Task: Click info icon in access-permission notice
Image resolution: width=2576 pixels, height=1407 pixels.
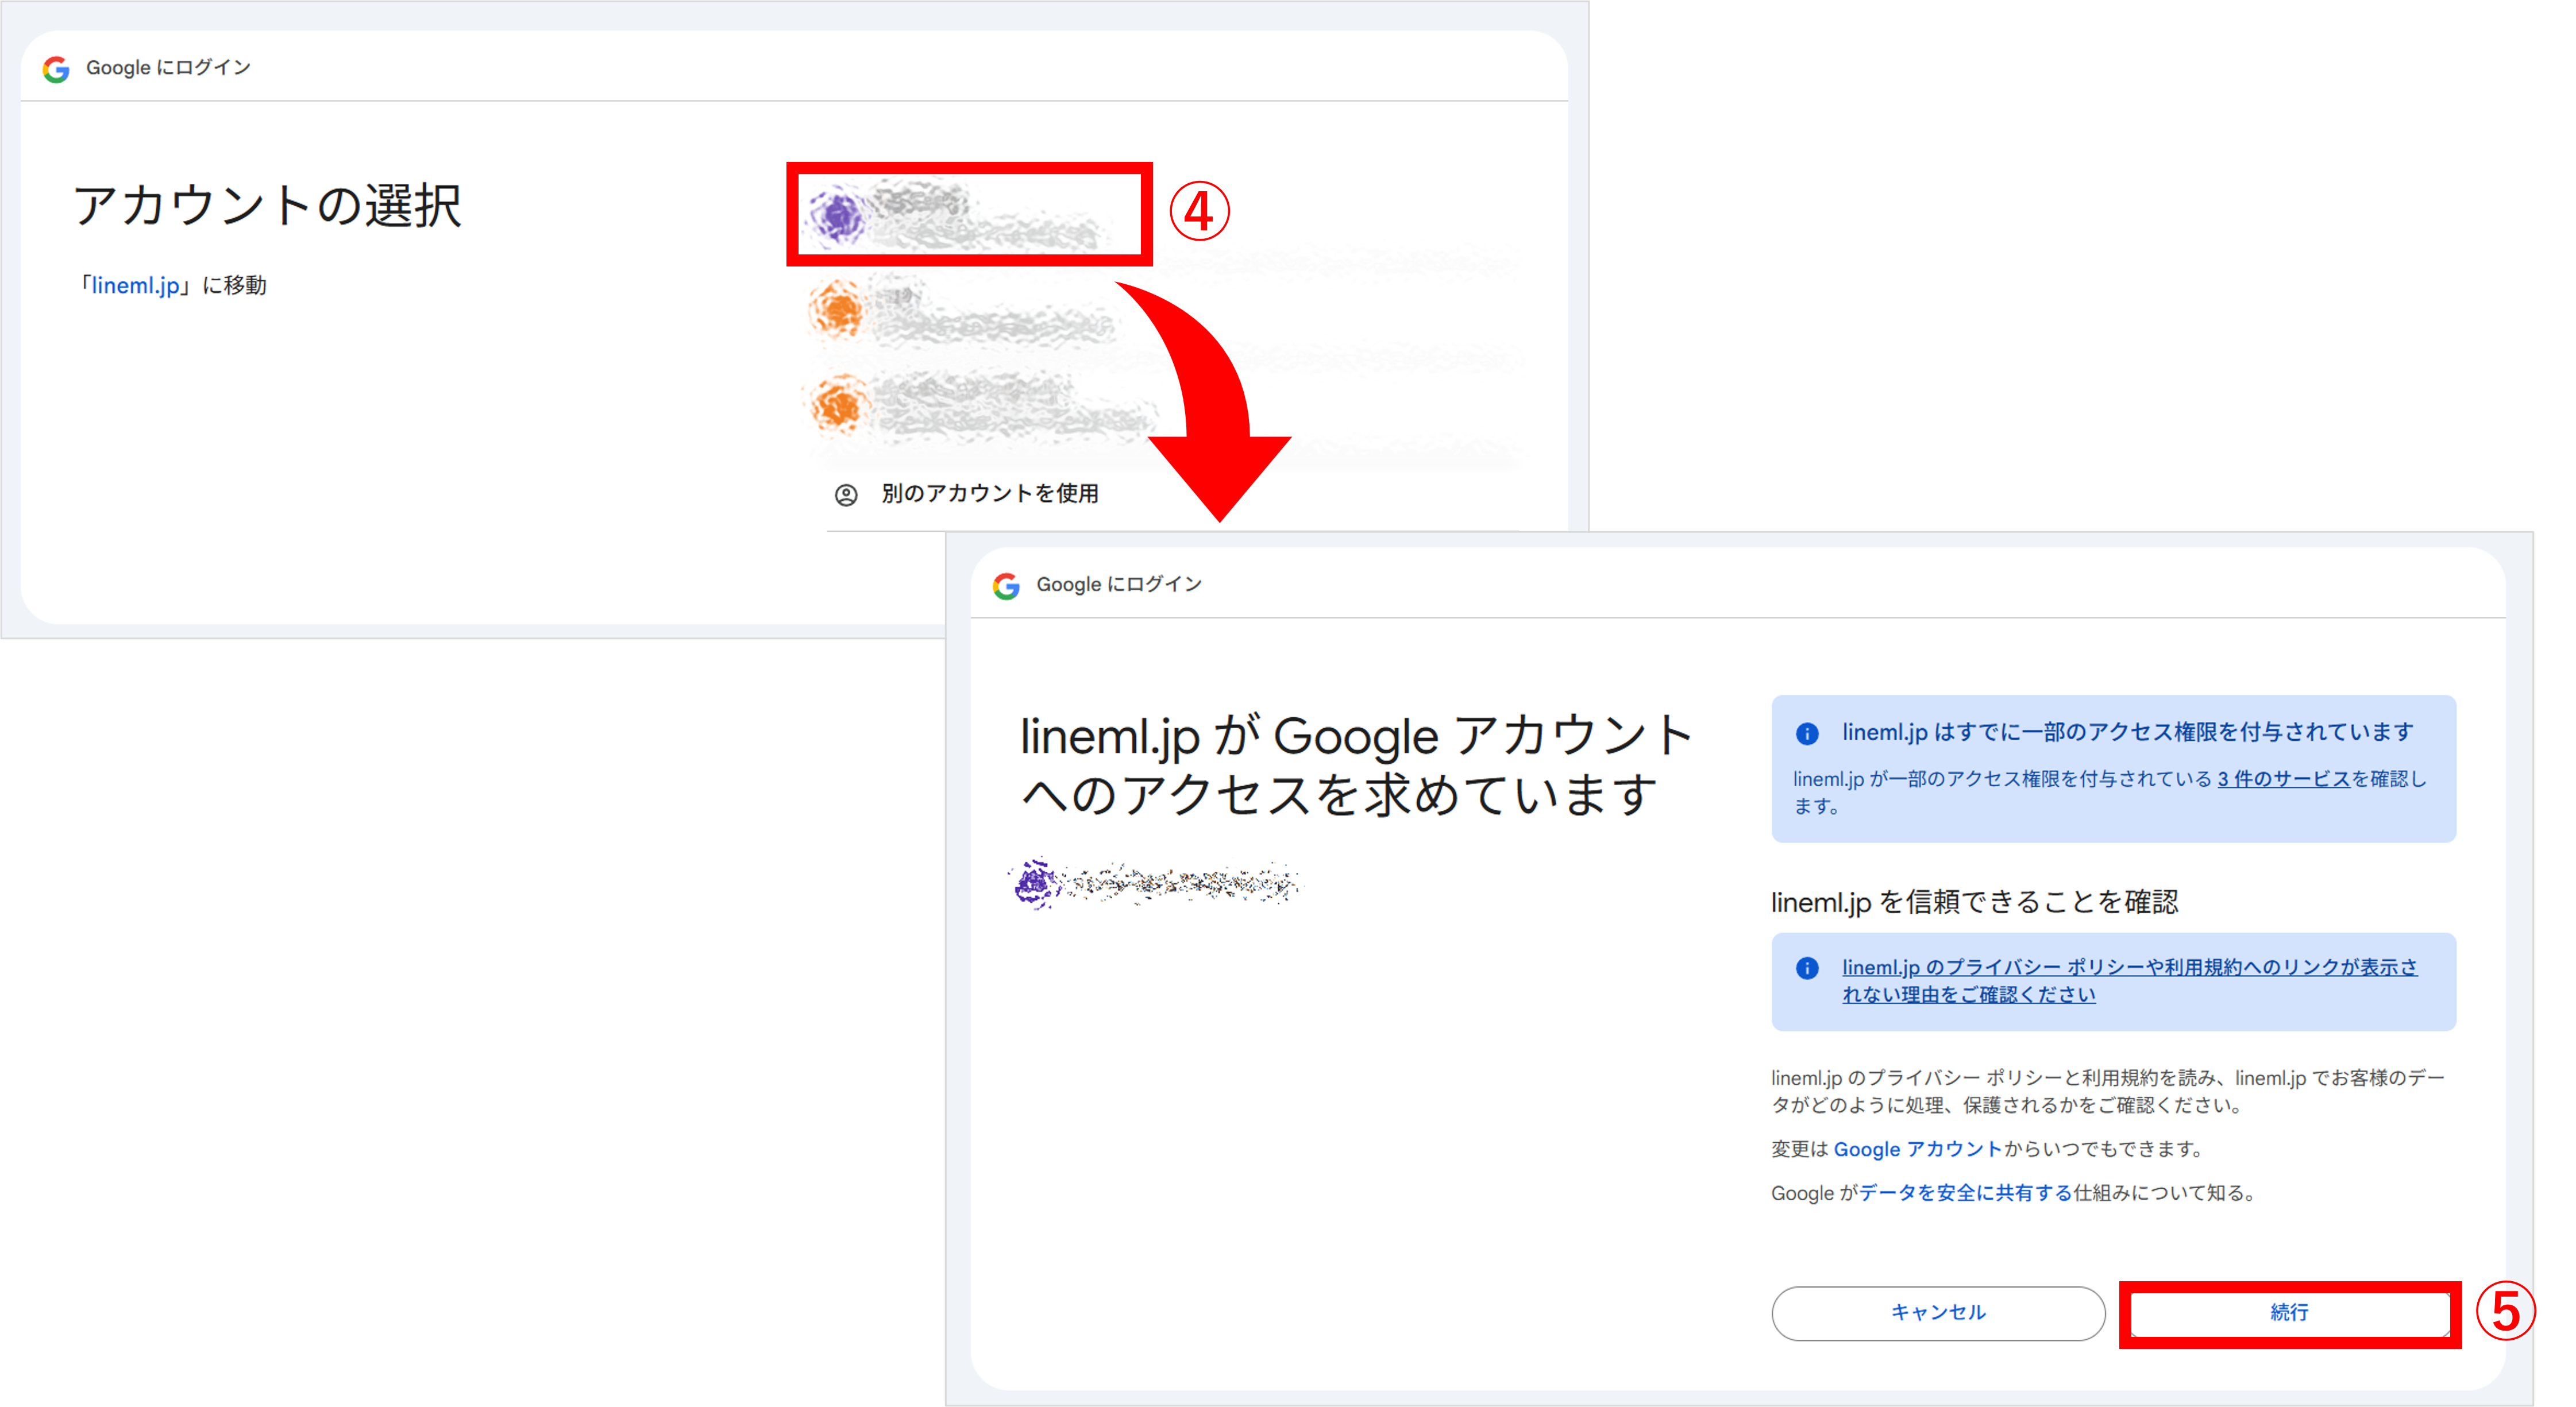Action: click(1807, 734)
